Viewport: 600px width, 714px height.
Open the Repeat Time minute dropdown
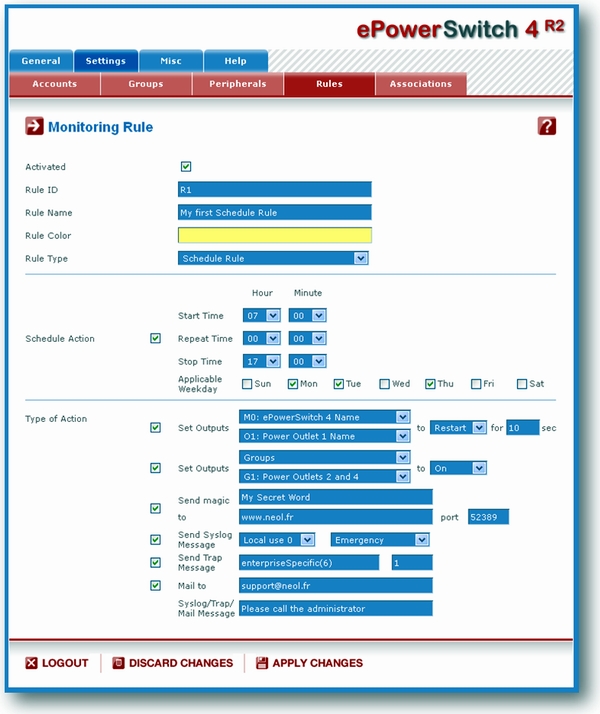[x=307, y=338]
